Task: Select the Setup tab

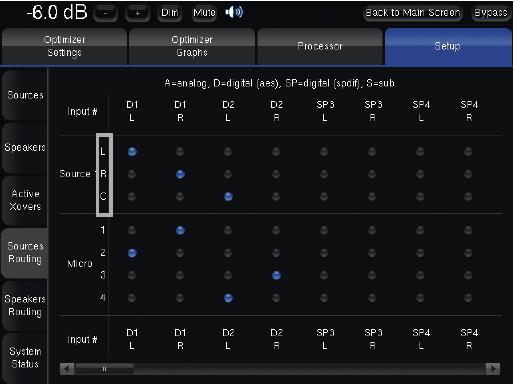Action: click(x=448, y=46)
